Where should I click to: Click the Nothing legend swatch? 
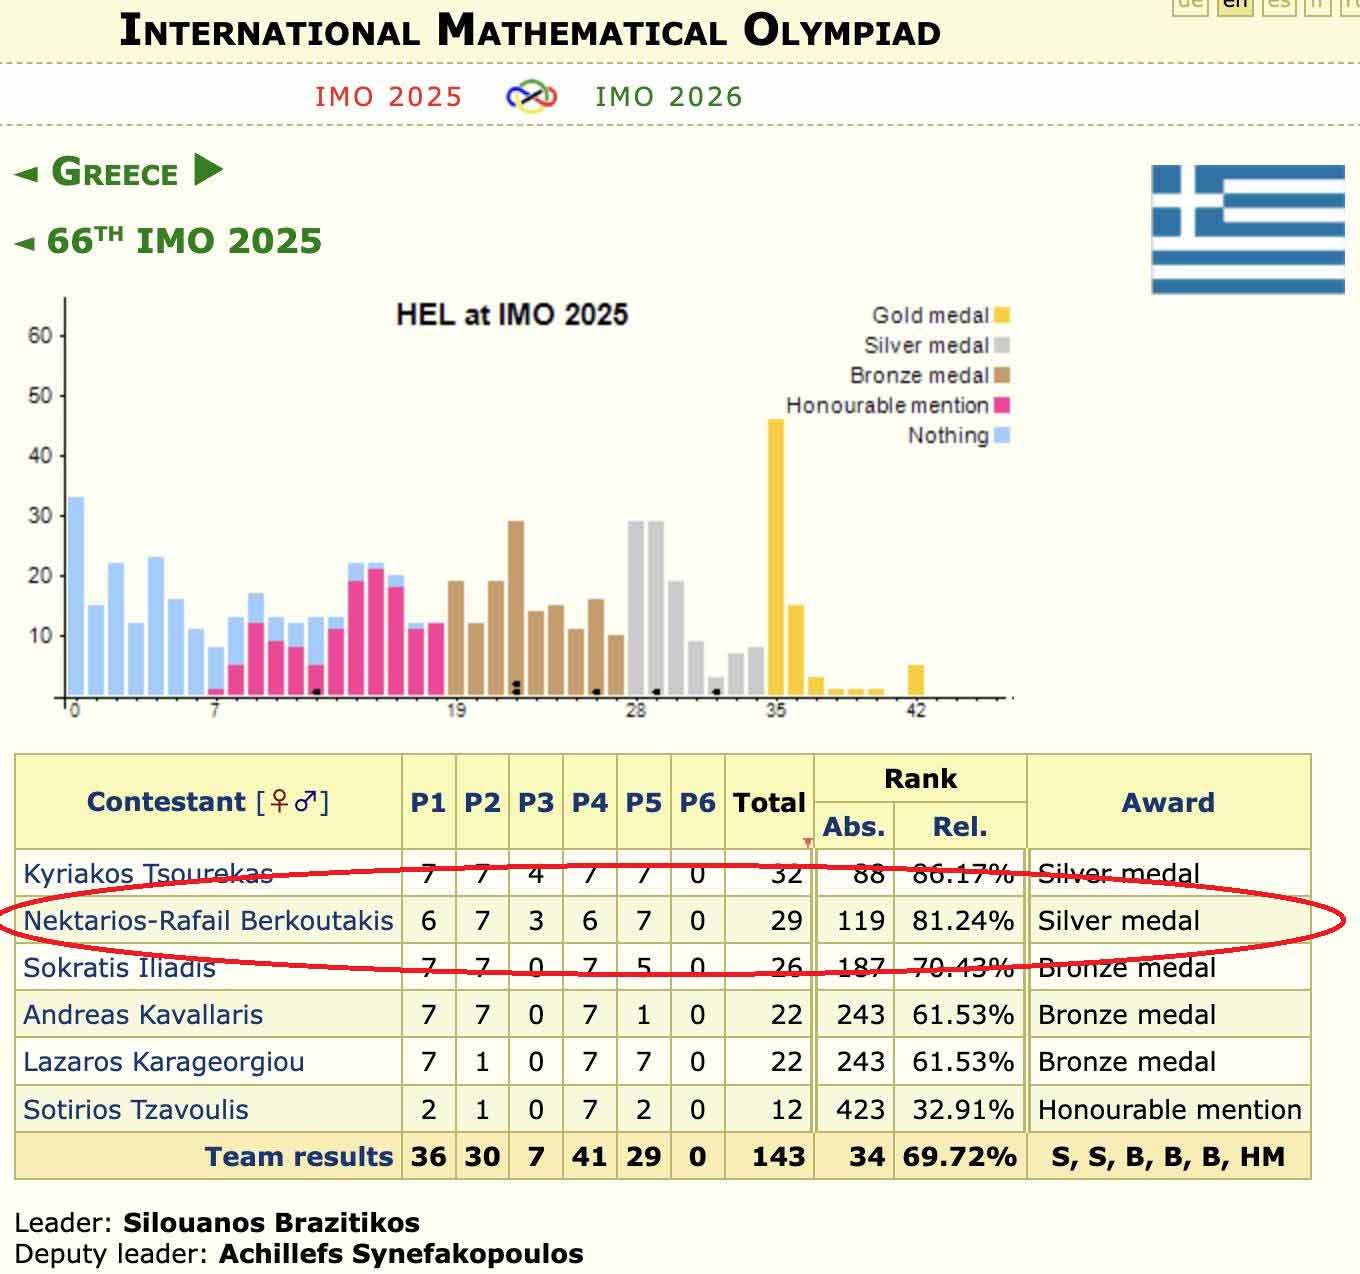(1002, 435)
